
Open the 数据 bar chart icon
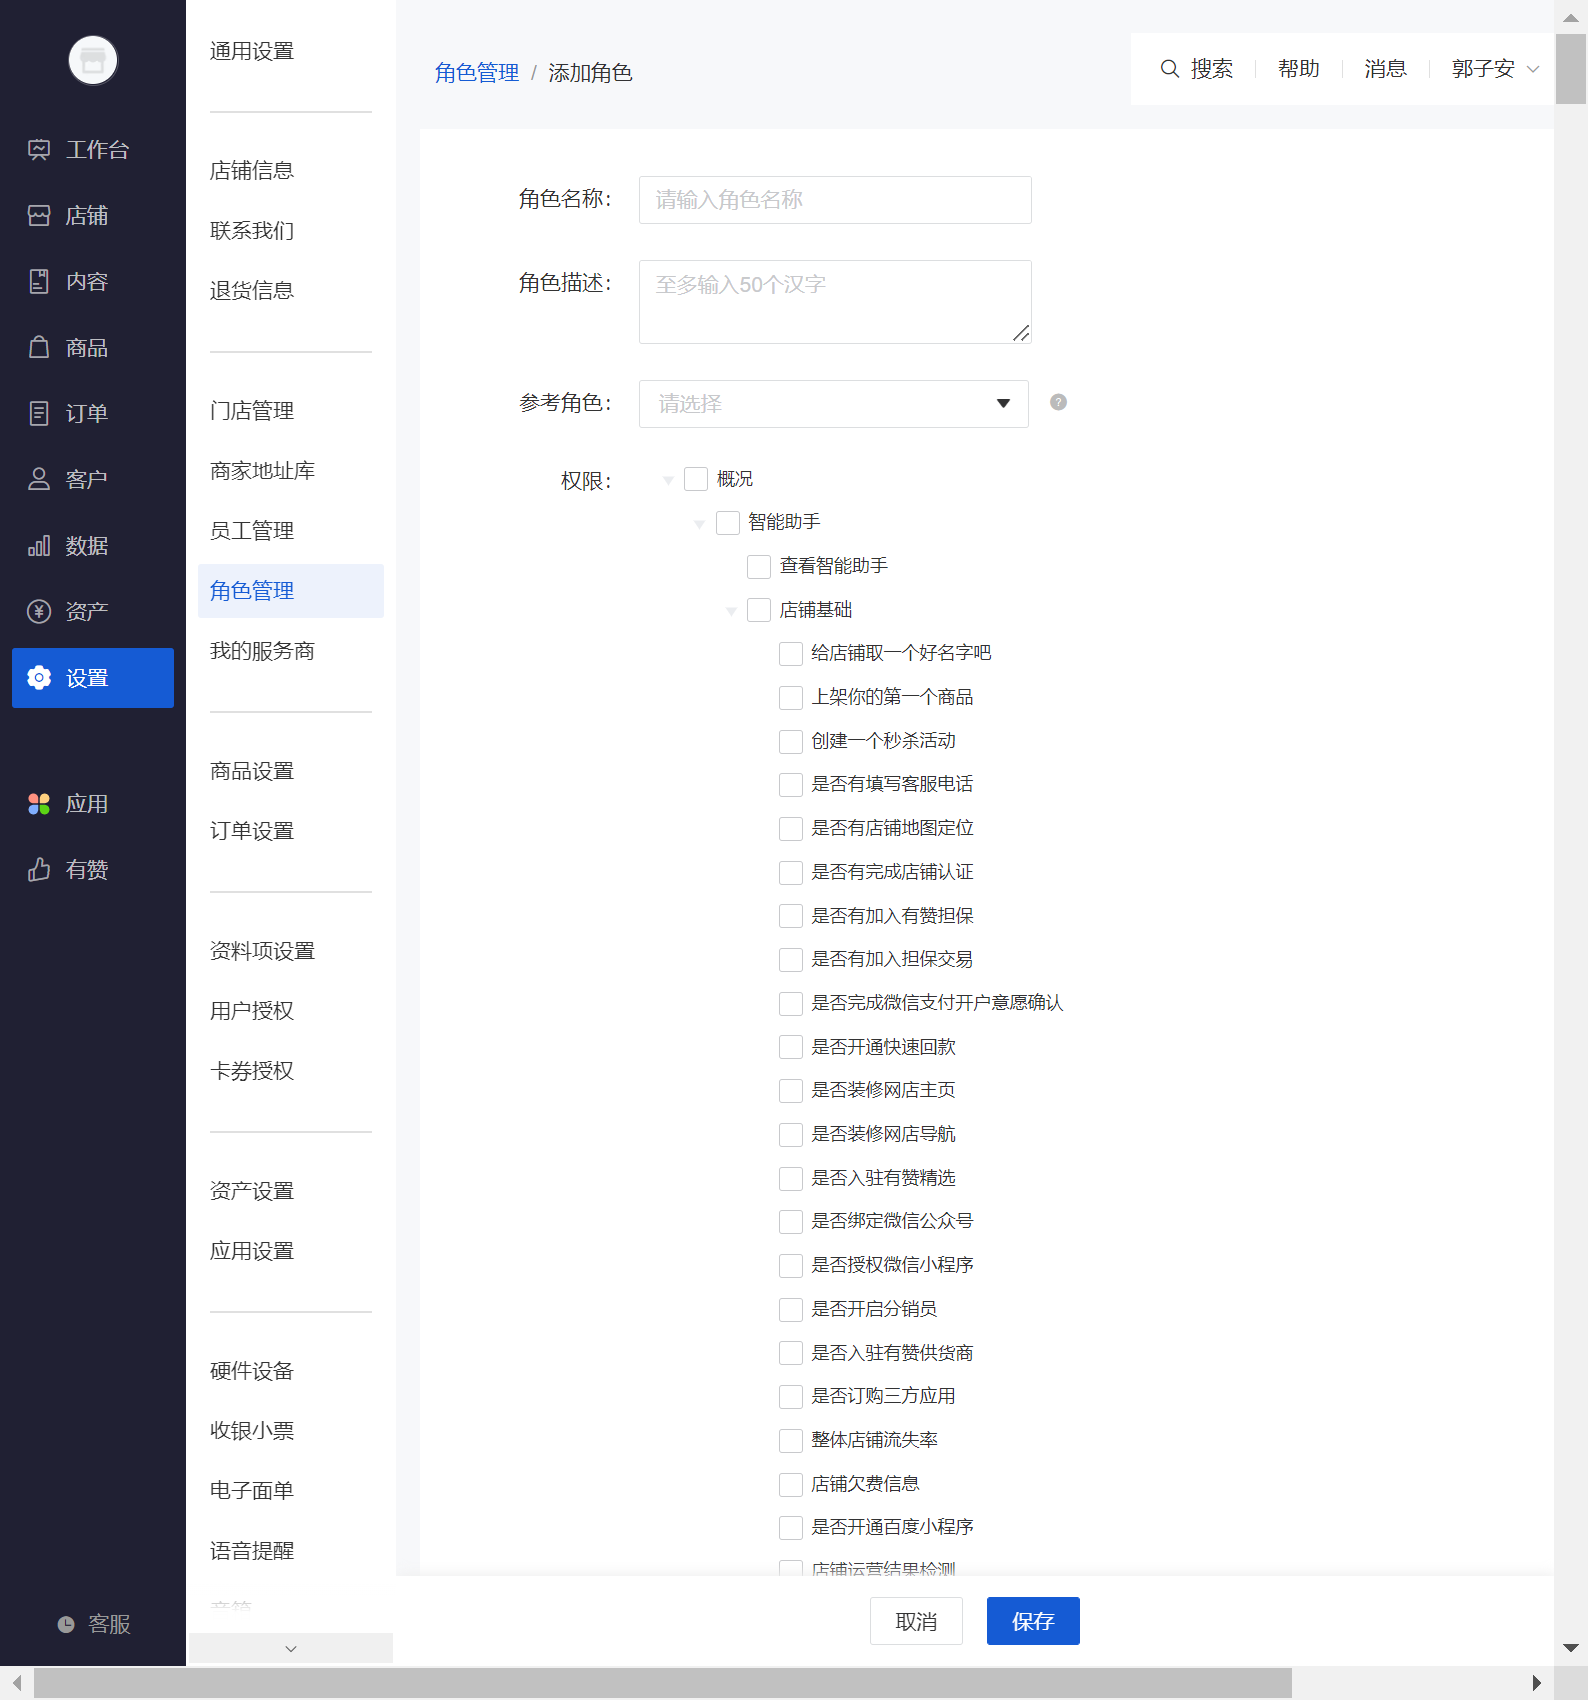tap(39, 546)
